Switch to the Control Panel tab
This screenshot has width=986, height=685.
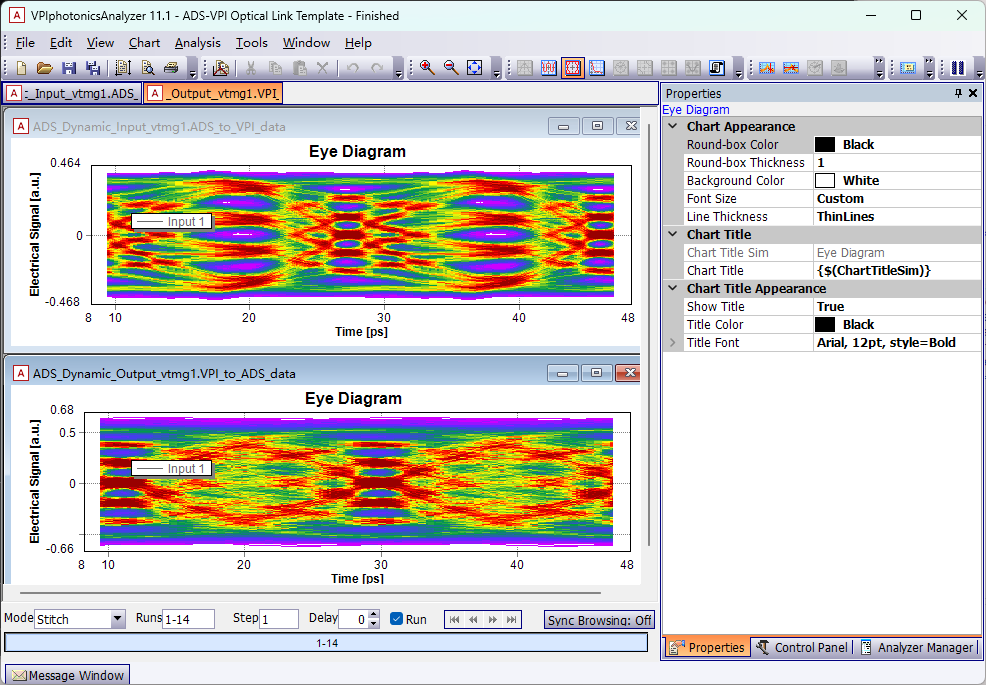(x=802, y=647)
